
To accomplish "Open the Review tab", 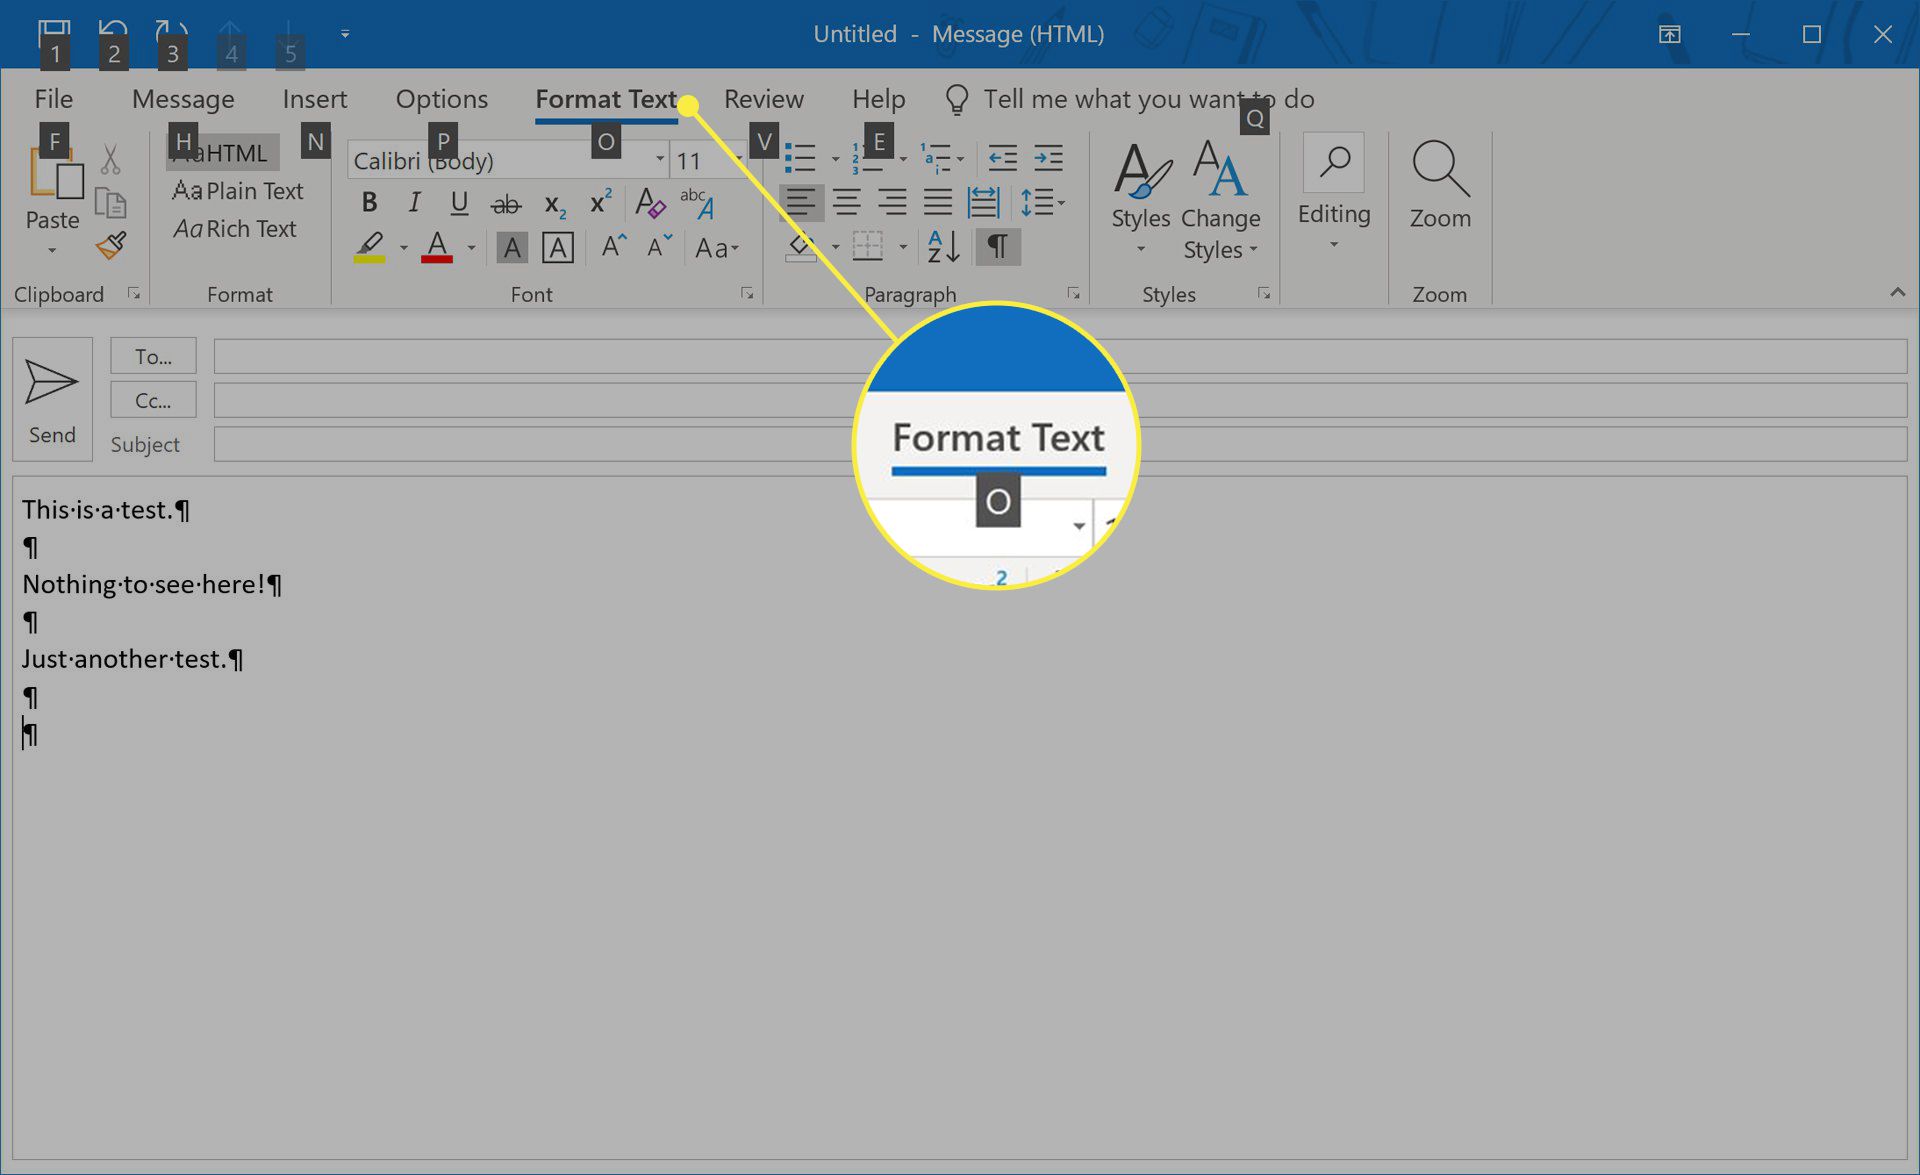I will [x=765, y=97].
